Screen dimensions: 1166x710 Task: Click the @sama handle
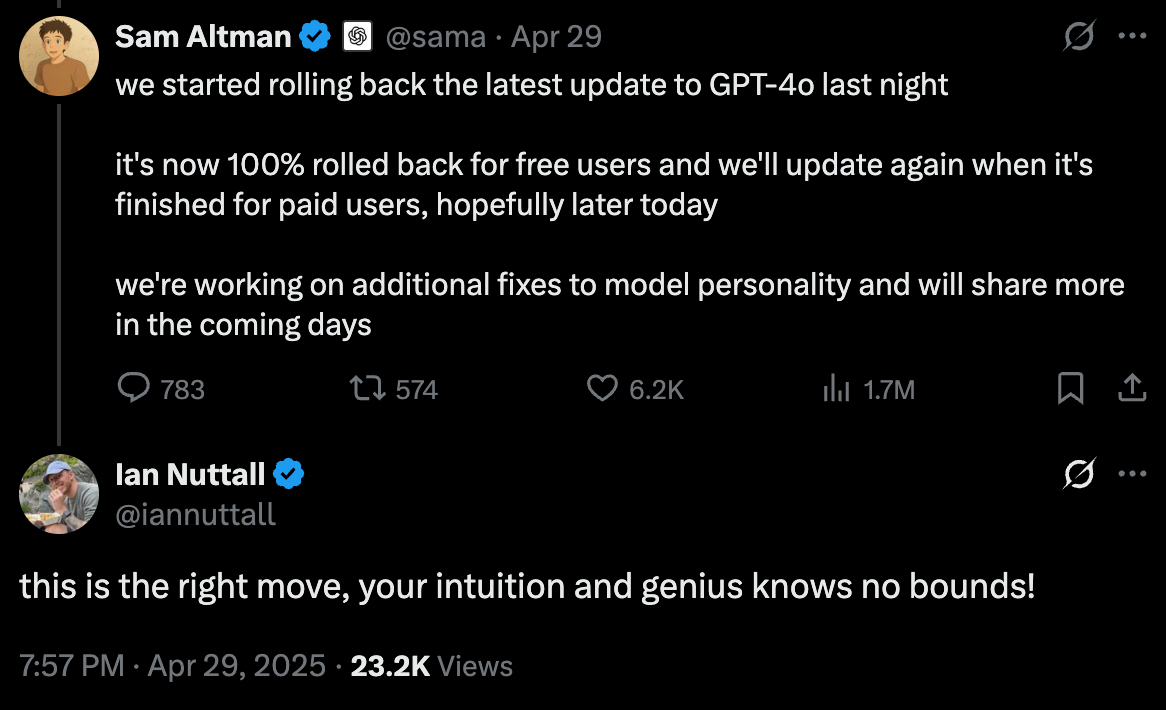click(x=435, y=37)
